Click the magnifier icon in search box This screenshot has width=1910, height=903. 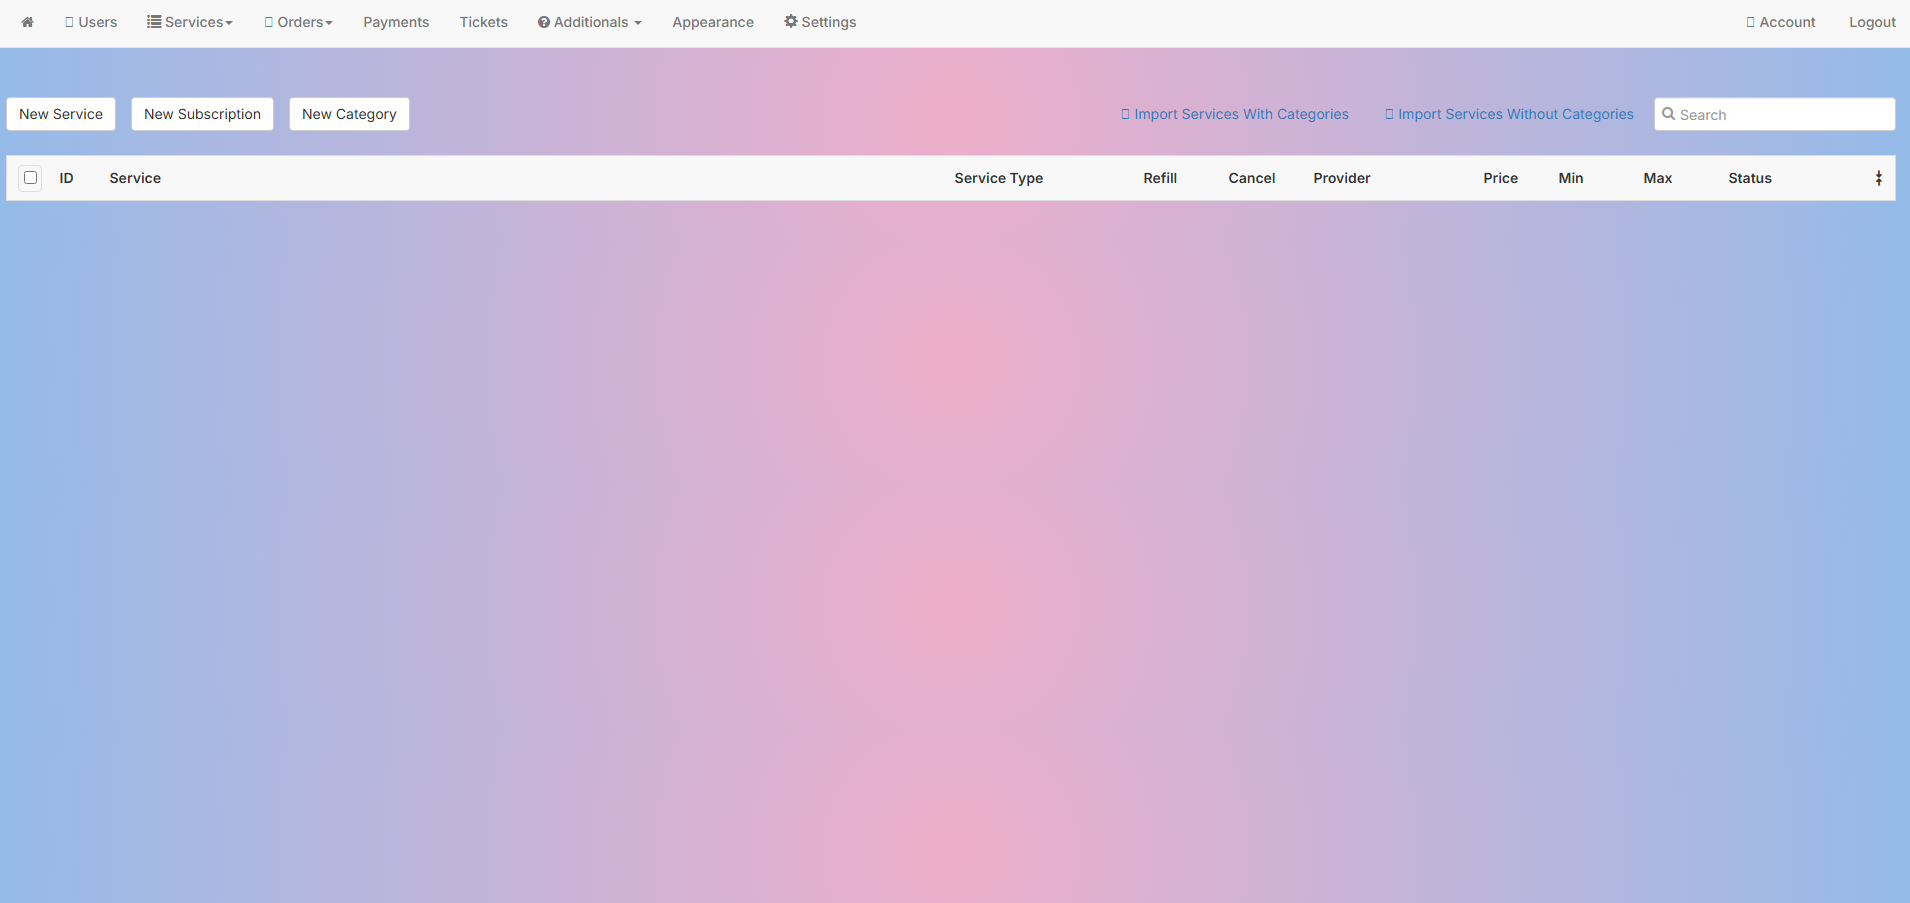tap(1668, 114)
